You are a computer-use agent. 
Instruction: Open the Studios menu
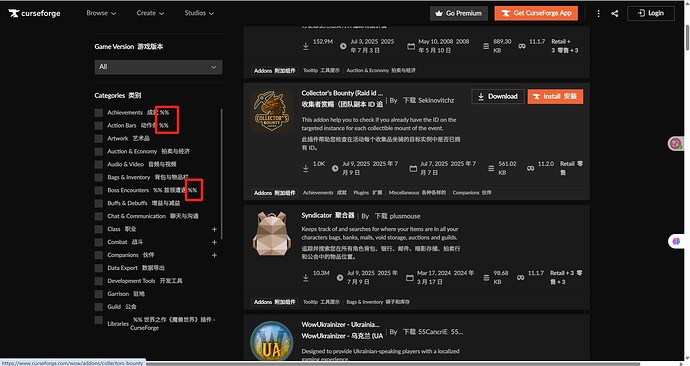(x=199, y=13)
